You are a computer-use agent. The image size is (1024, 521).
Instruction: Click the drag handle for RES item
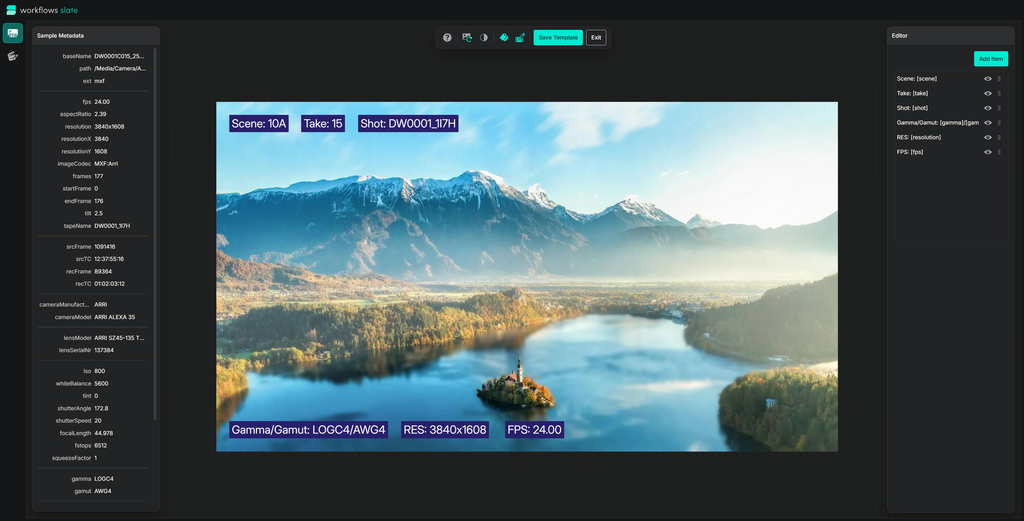[x=999, y=137]
